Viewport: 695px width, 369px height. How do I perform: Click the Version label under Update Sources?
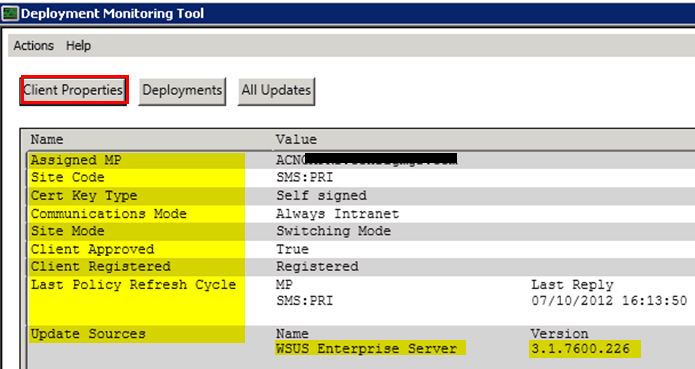pyautogui.click(x=560, y=334)
